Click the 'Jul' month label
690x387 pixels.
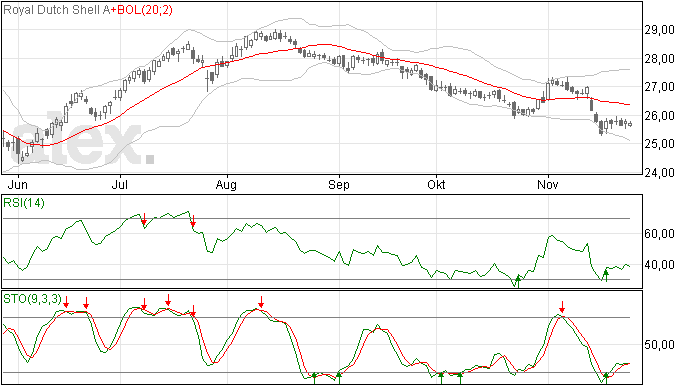pos(120,184)
